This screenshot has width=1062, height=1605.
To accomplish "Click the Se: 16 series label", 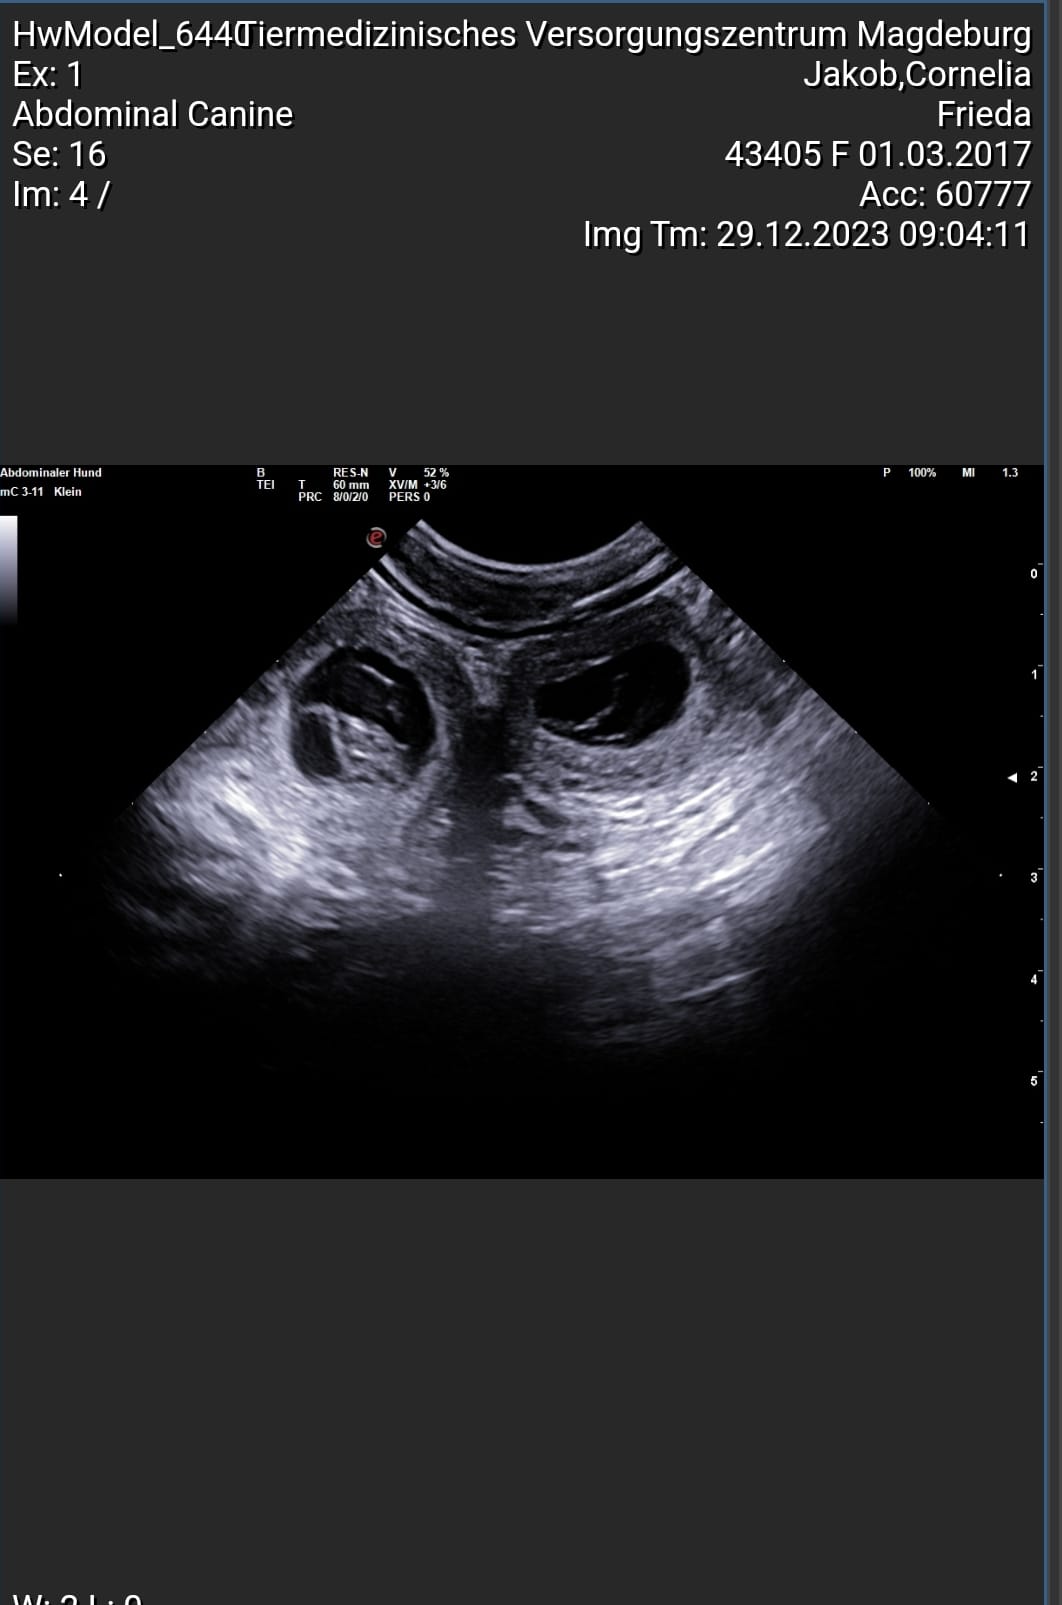I will (x=59, y=155).
